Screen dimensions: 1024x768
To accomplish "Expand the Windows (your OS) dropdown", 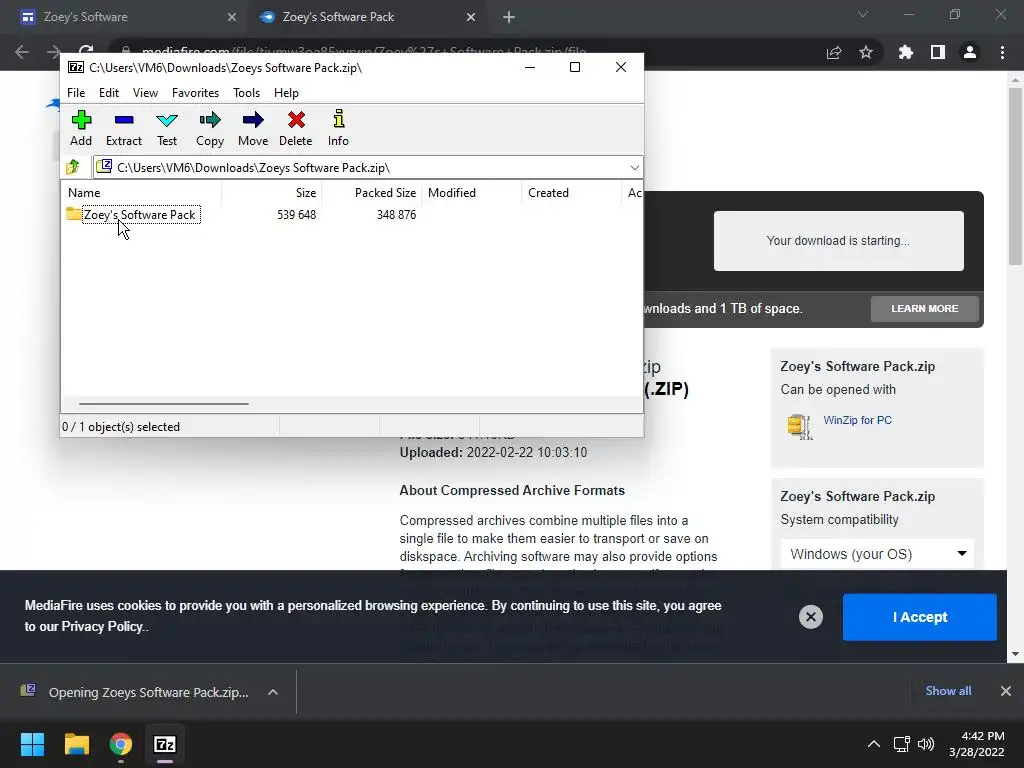I will pos(877,554).
